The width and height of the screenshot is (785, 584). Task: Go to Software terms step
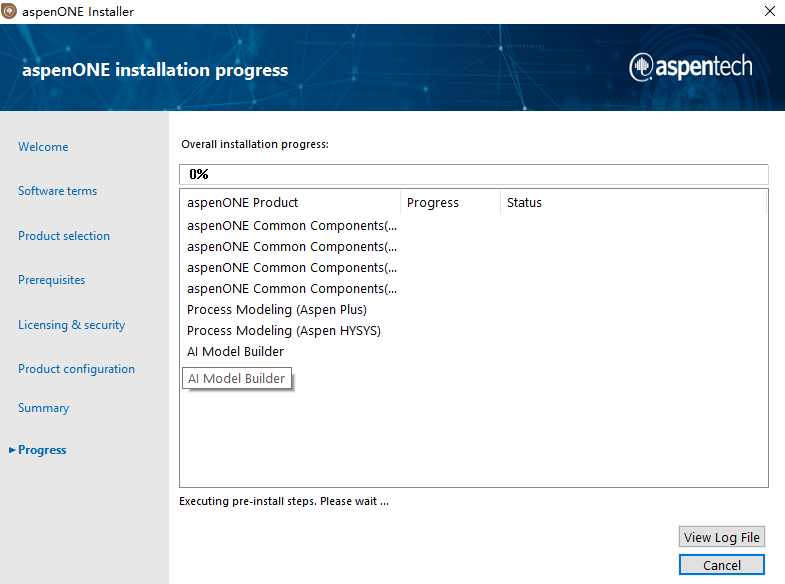point(57,191)
